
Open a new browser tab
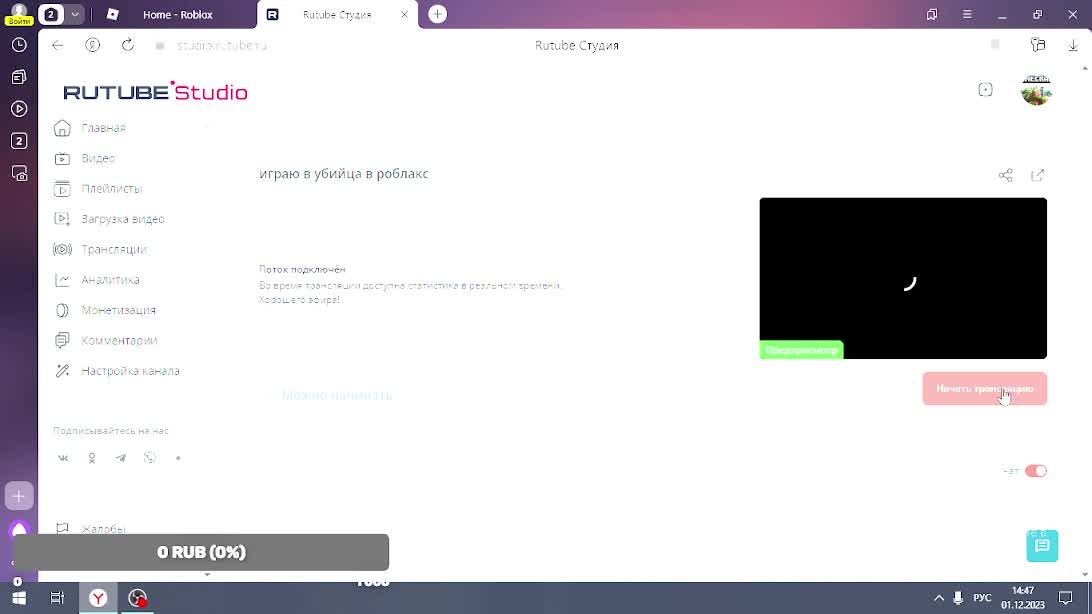pyautogui.click(x=437, y=15)
